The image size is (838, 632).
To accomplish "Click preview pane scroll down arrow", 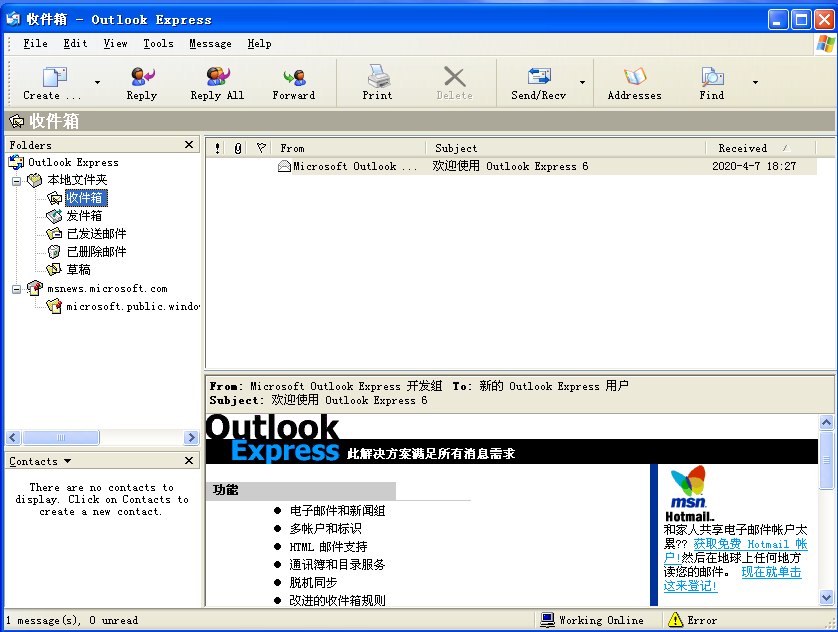I will pos(826,597).
